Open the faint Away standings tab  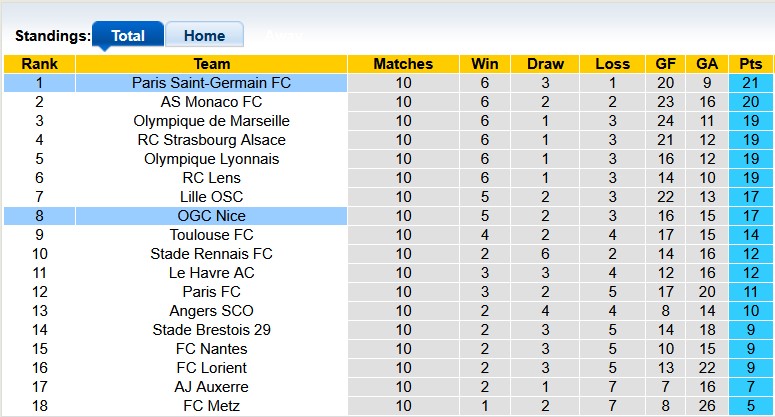coord(283,36)
